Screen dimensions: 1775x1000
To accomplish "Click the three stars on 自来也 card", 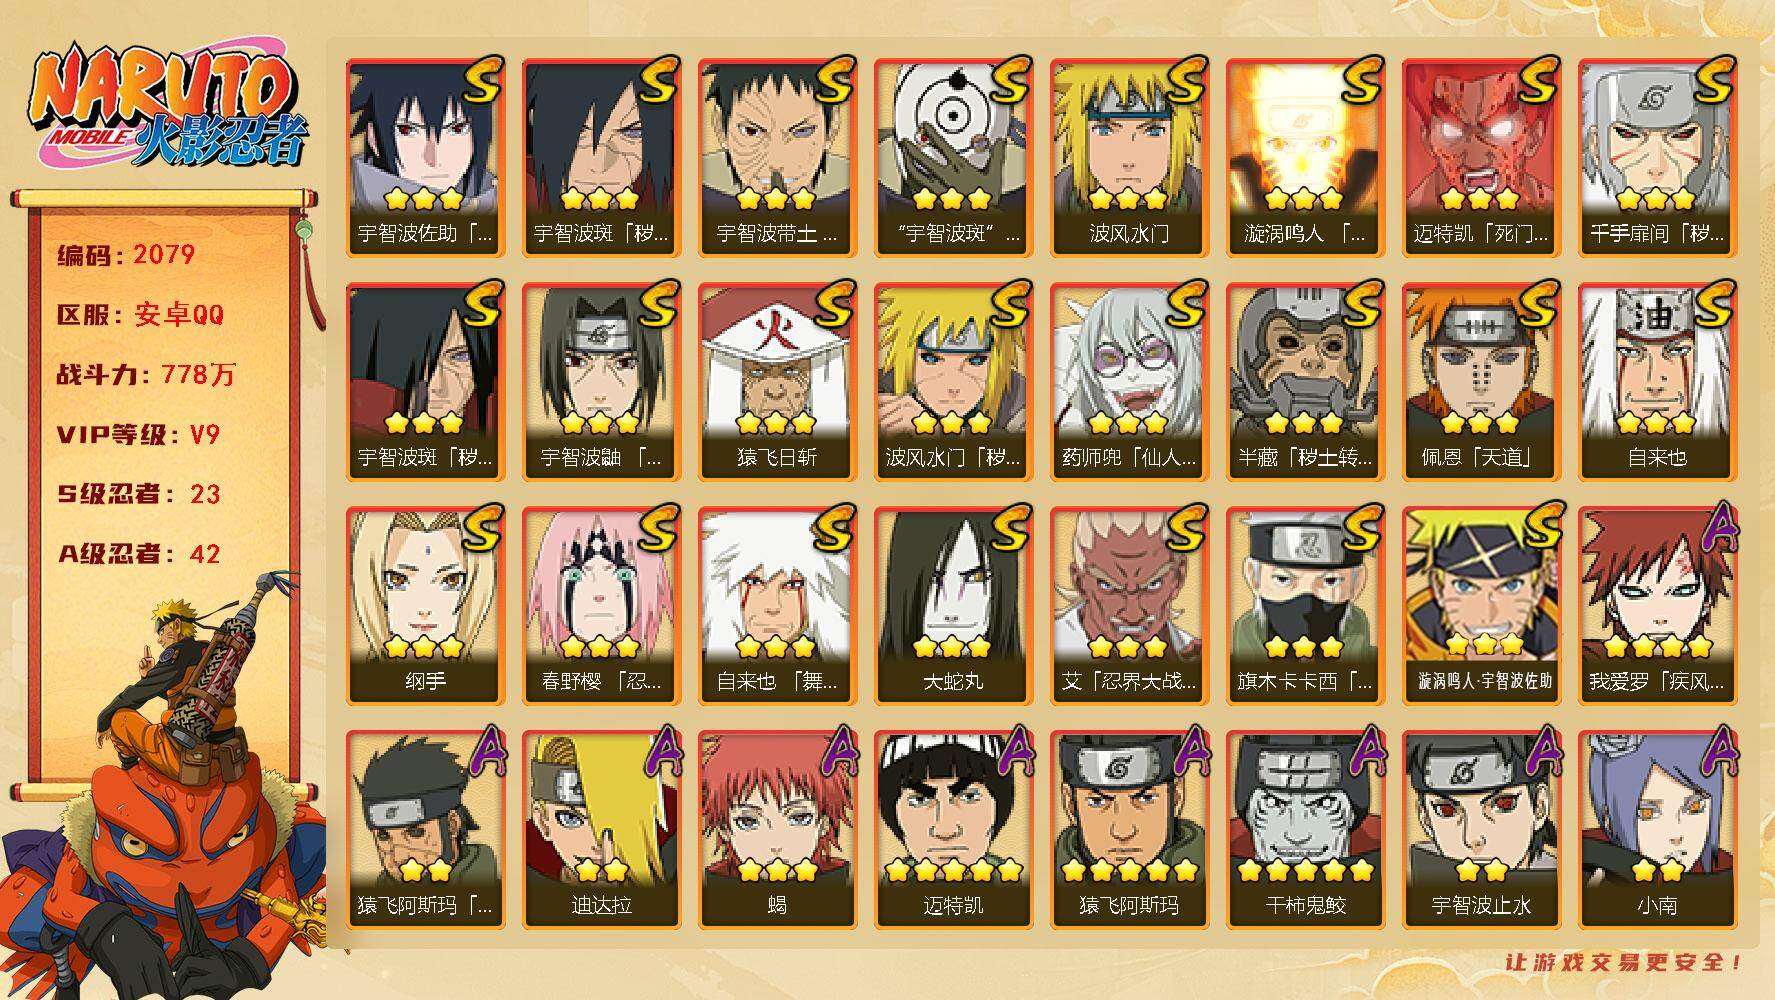I will pos(1657,423).
